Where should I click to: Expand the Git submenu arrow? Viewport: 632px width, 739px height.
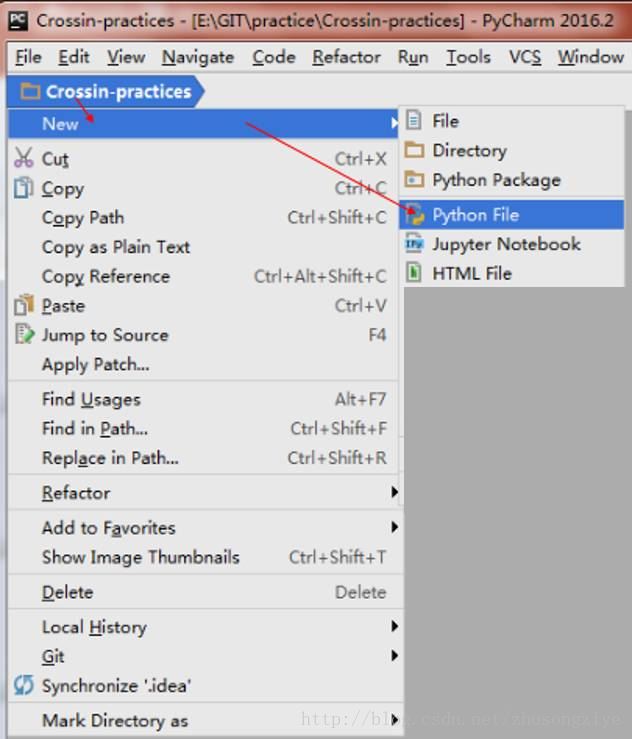click(394, 656)
